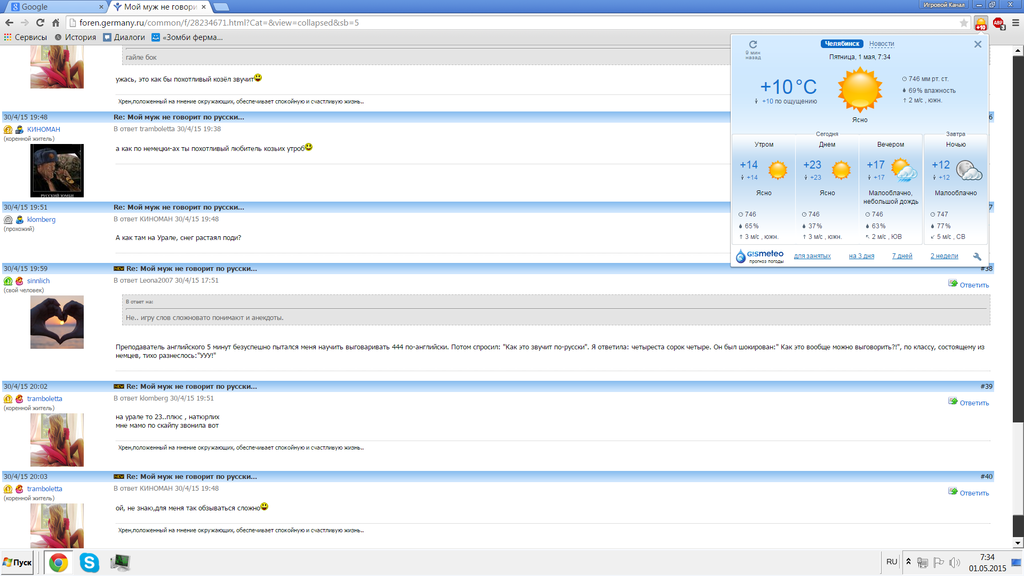Screen dimensions: 1024x576
Task: Click the Пуск start button
Action: [x=18, y=562]
